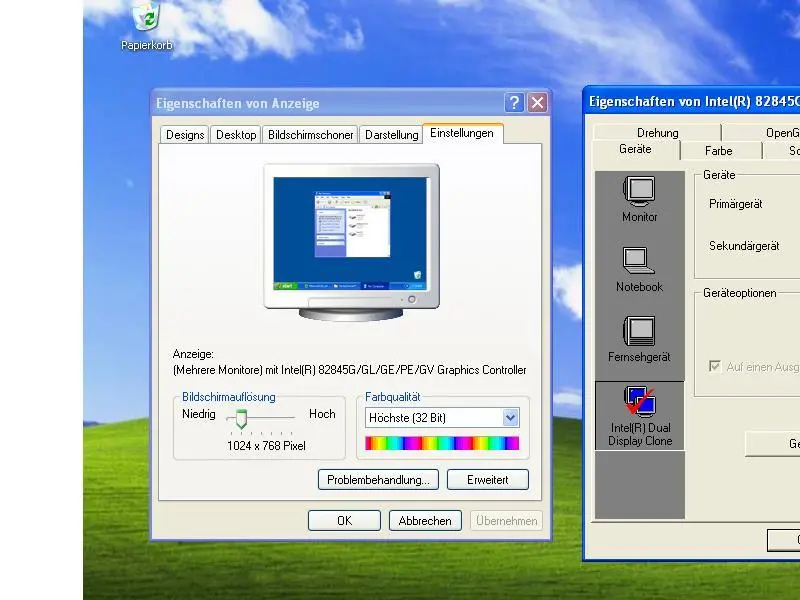Open the Drehung tab in Intel properties
The width and height of the screenshot is (800, 600).
coord(657,133)
